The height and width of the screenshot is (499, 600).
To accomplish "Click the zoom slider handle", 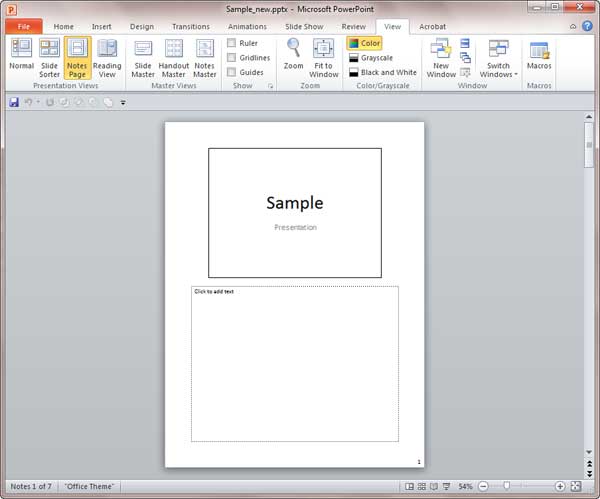I will pyautogui.click(x=507, y=486).
